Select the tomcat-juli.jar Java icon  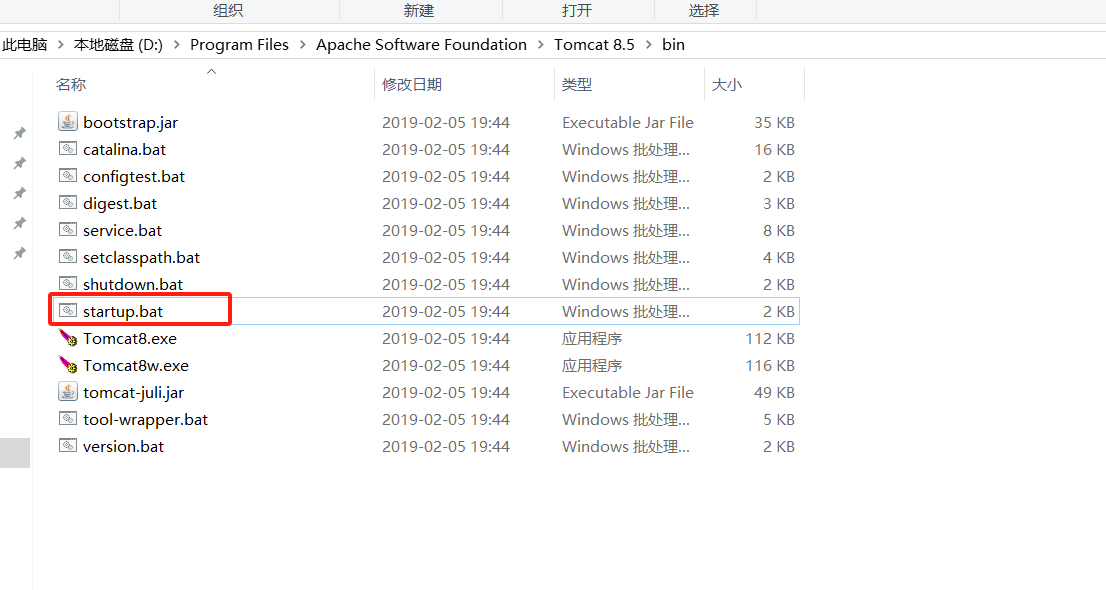coord(67,392)
